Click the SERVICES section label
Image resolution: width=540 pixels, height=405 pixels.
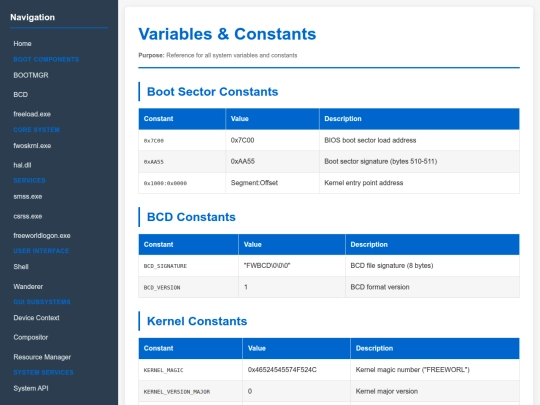point(29,180)
